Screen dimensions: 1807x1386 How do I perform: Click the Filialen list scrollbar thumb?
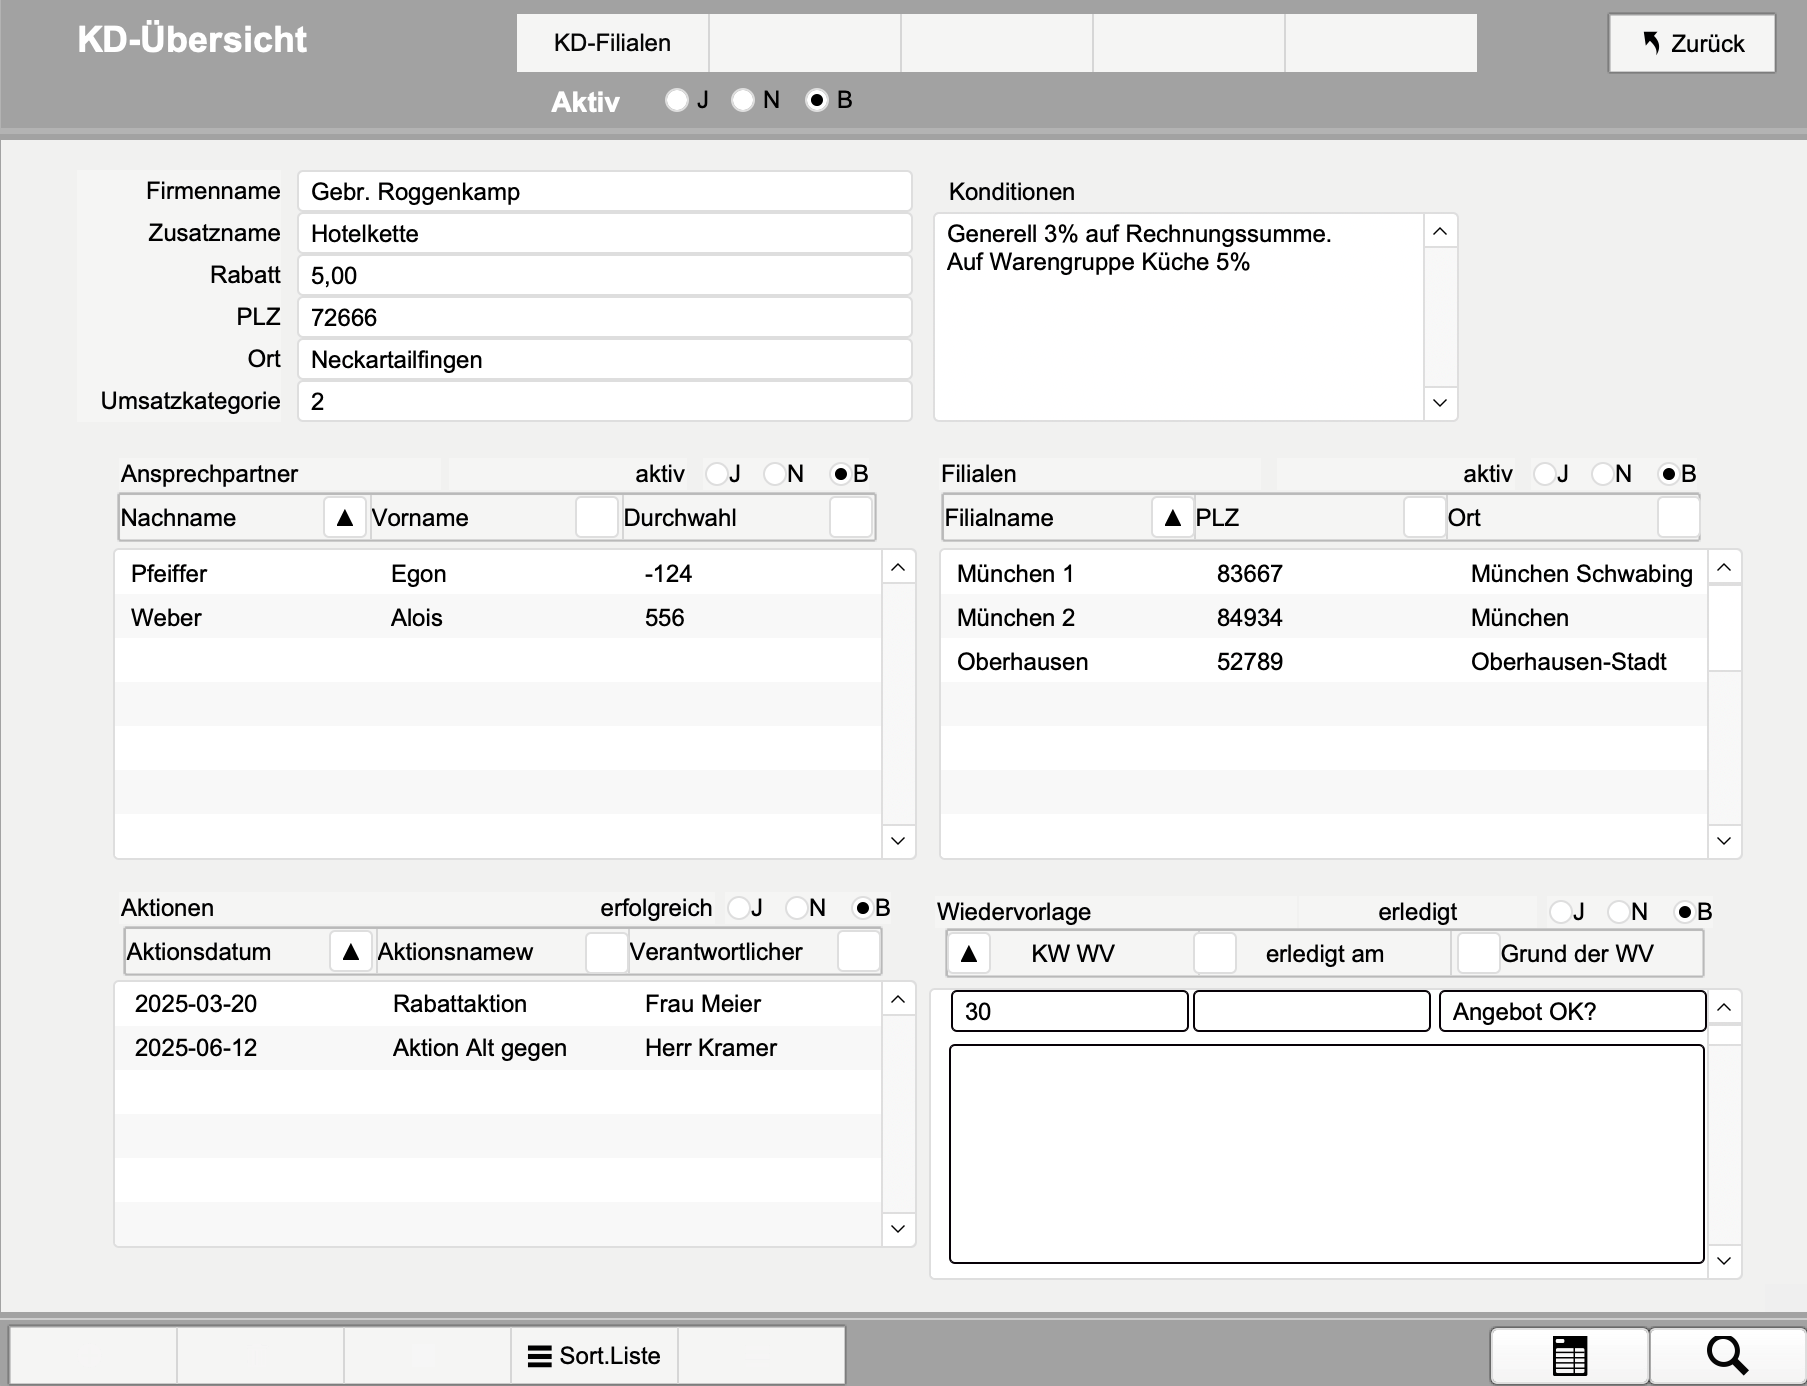(x=1724, y=628)
